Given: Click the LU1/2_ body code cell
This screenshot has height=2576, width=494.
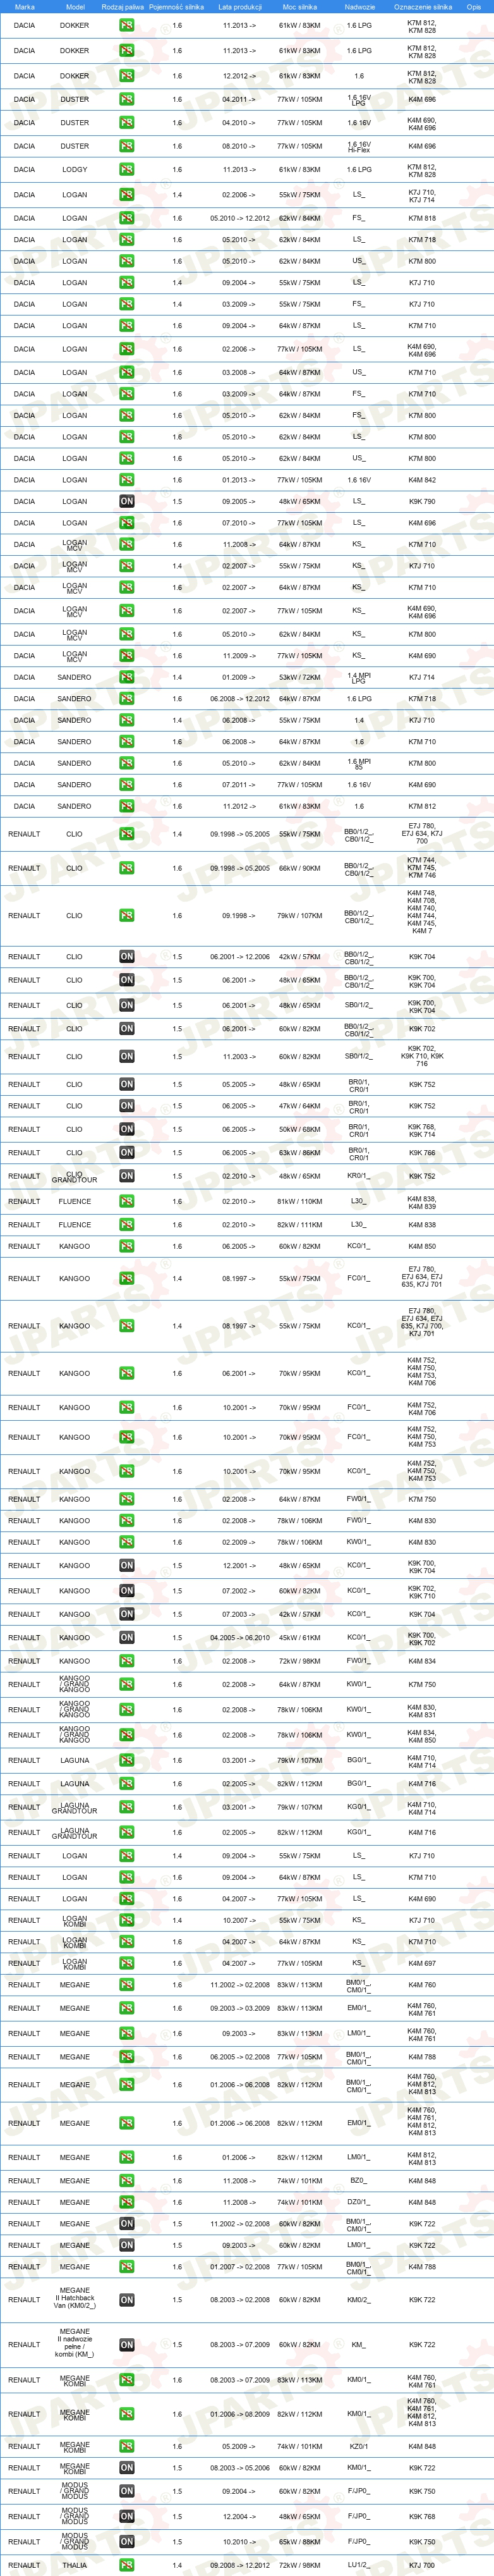Looking at the screenshot, I should [359, 2565].
